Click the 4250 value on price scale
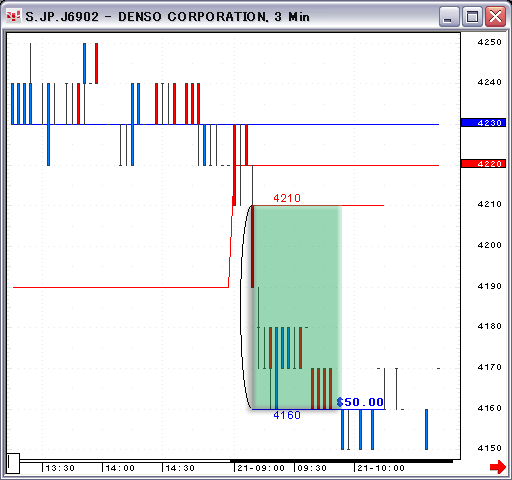Viewport: 512px width, 480px height. (x=489, y=42)
